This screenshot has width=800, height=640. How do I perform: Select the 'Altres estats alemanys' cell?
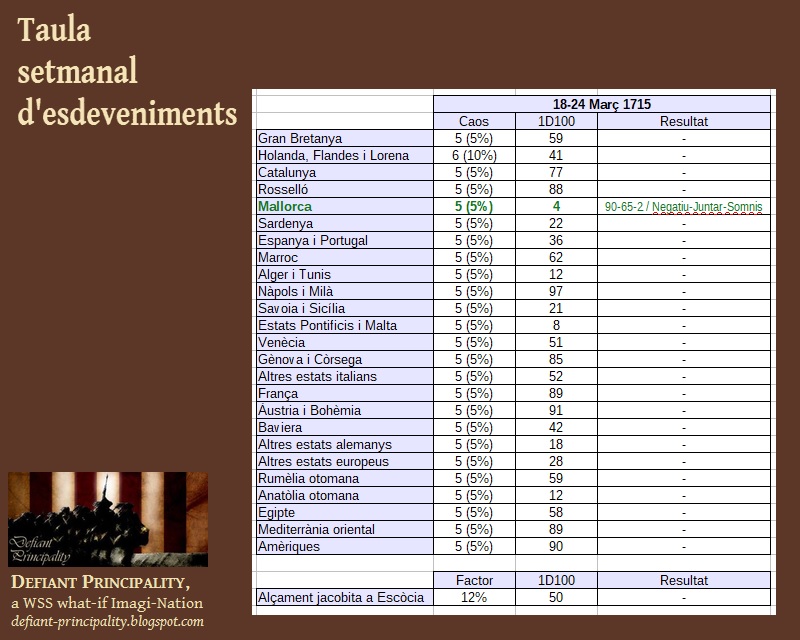coord(344,445)
